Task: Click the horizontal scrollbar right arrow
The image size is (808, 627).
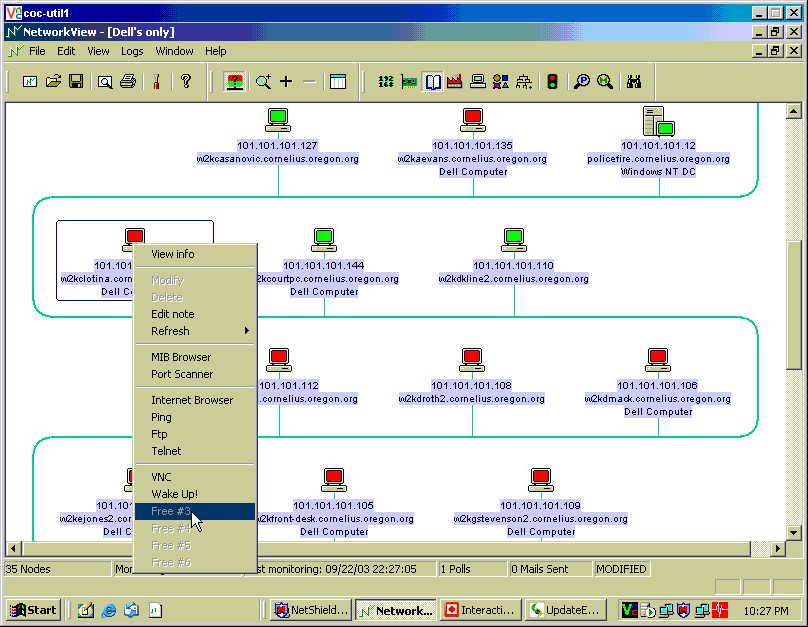Action: click(x=778, y=549)
